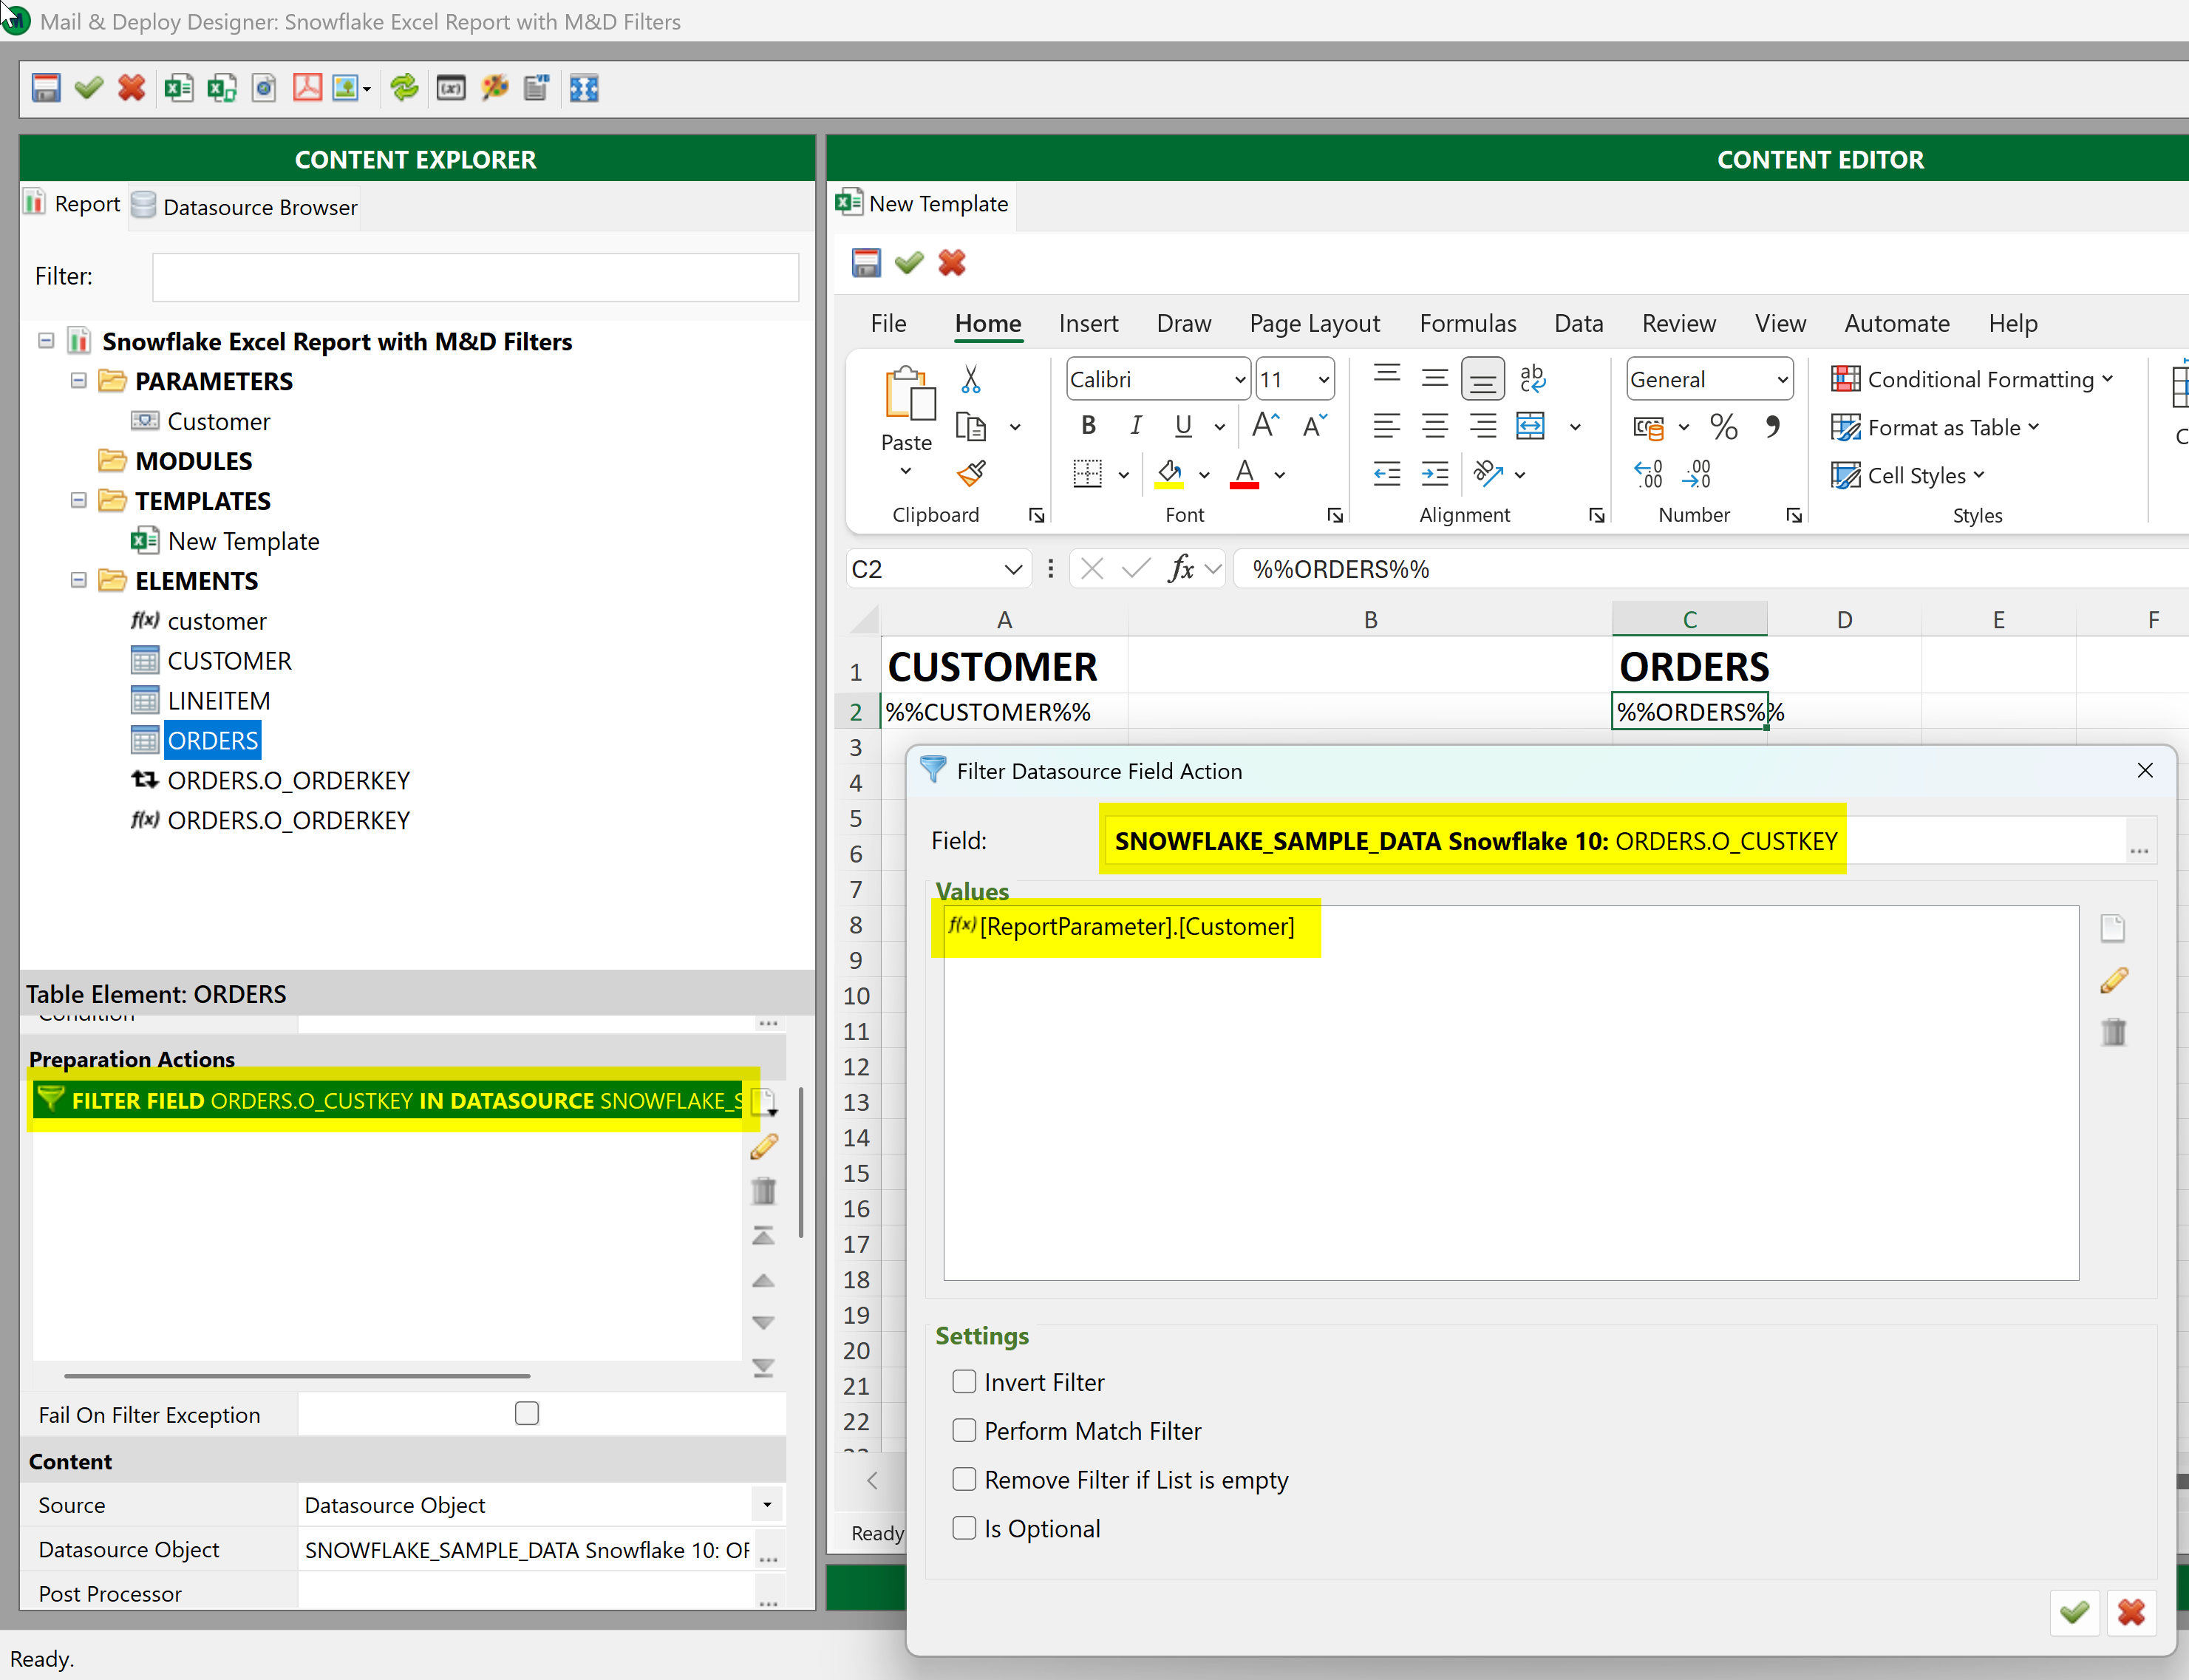This screenshot has width=2189, height=1680.
Task: Open the Calibri font name dropdown
Action: [x=1240, y=380]
